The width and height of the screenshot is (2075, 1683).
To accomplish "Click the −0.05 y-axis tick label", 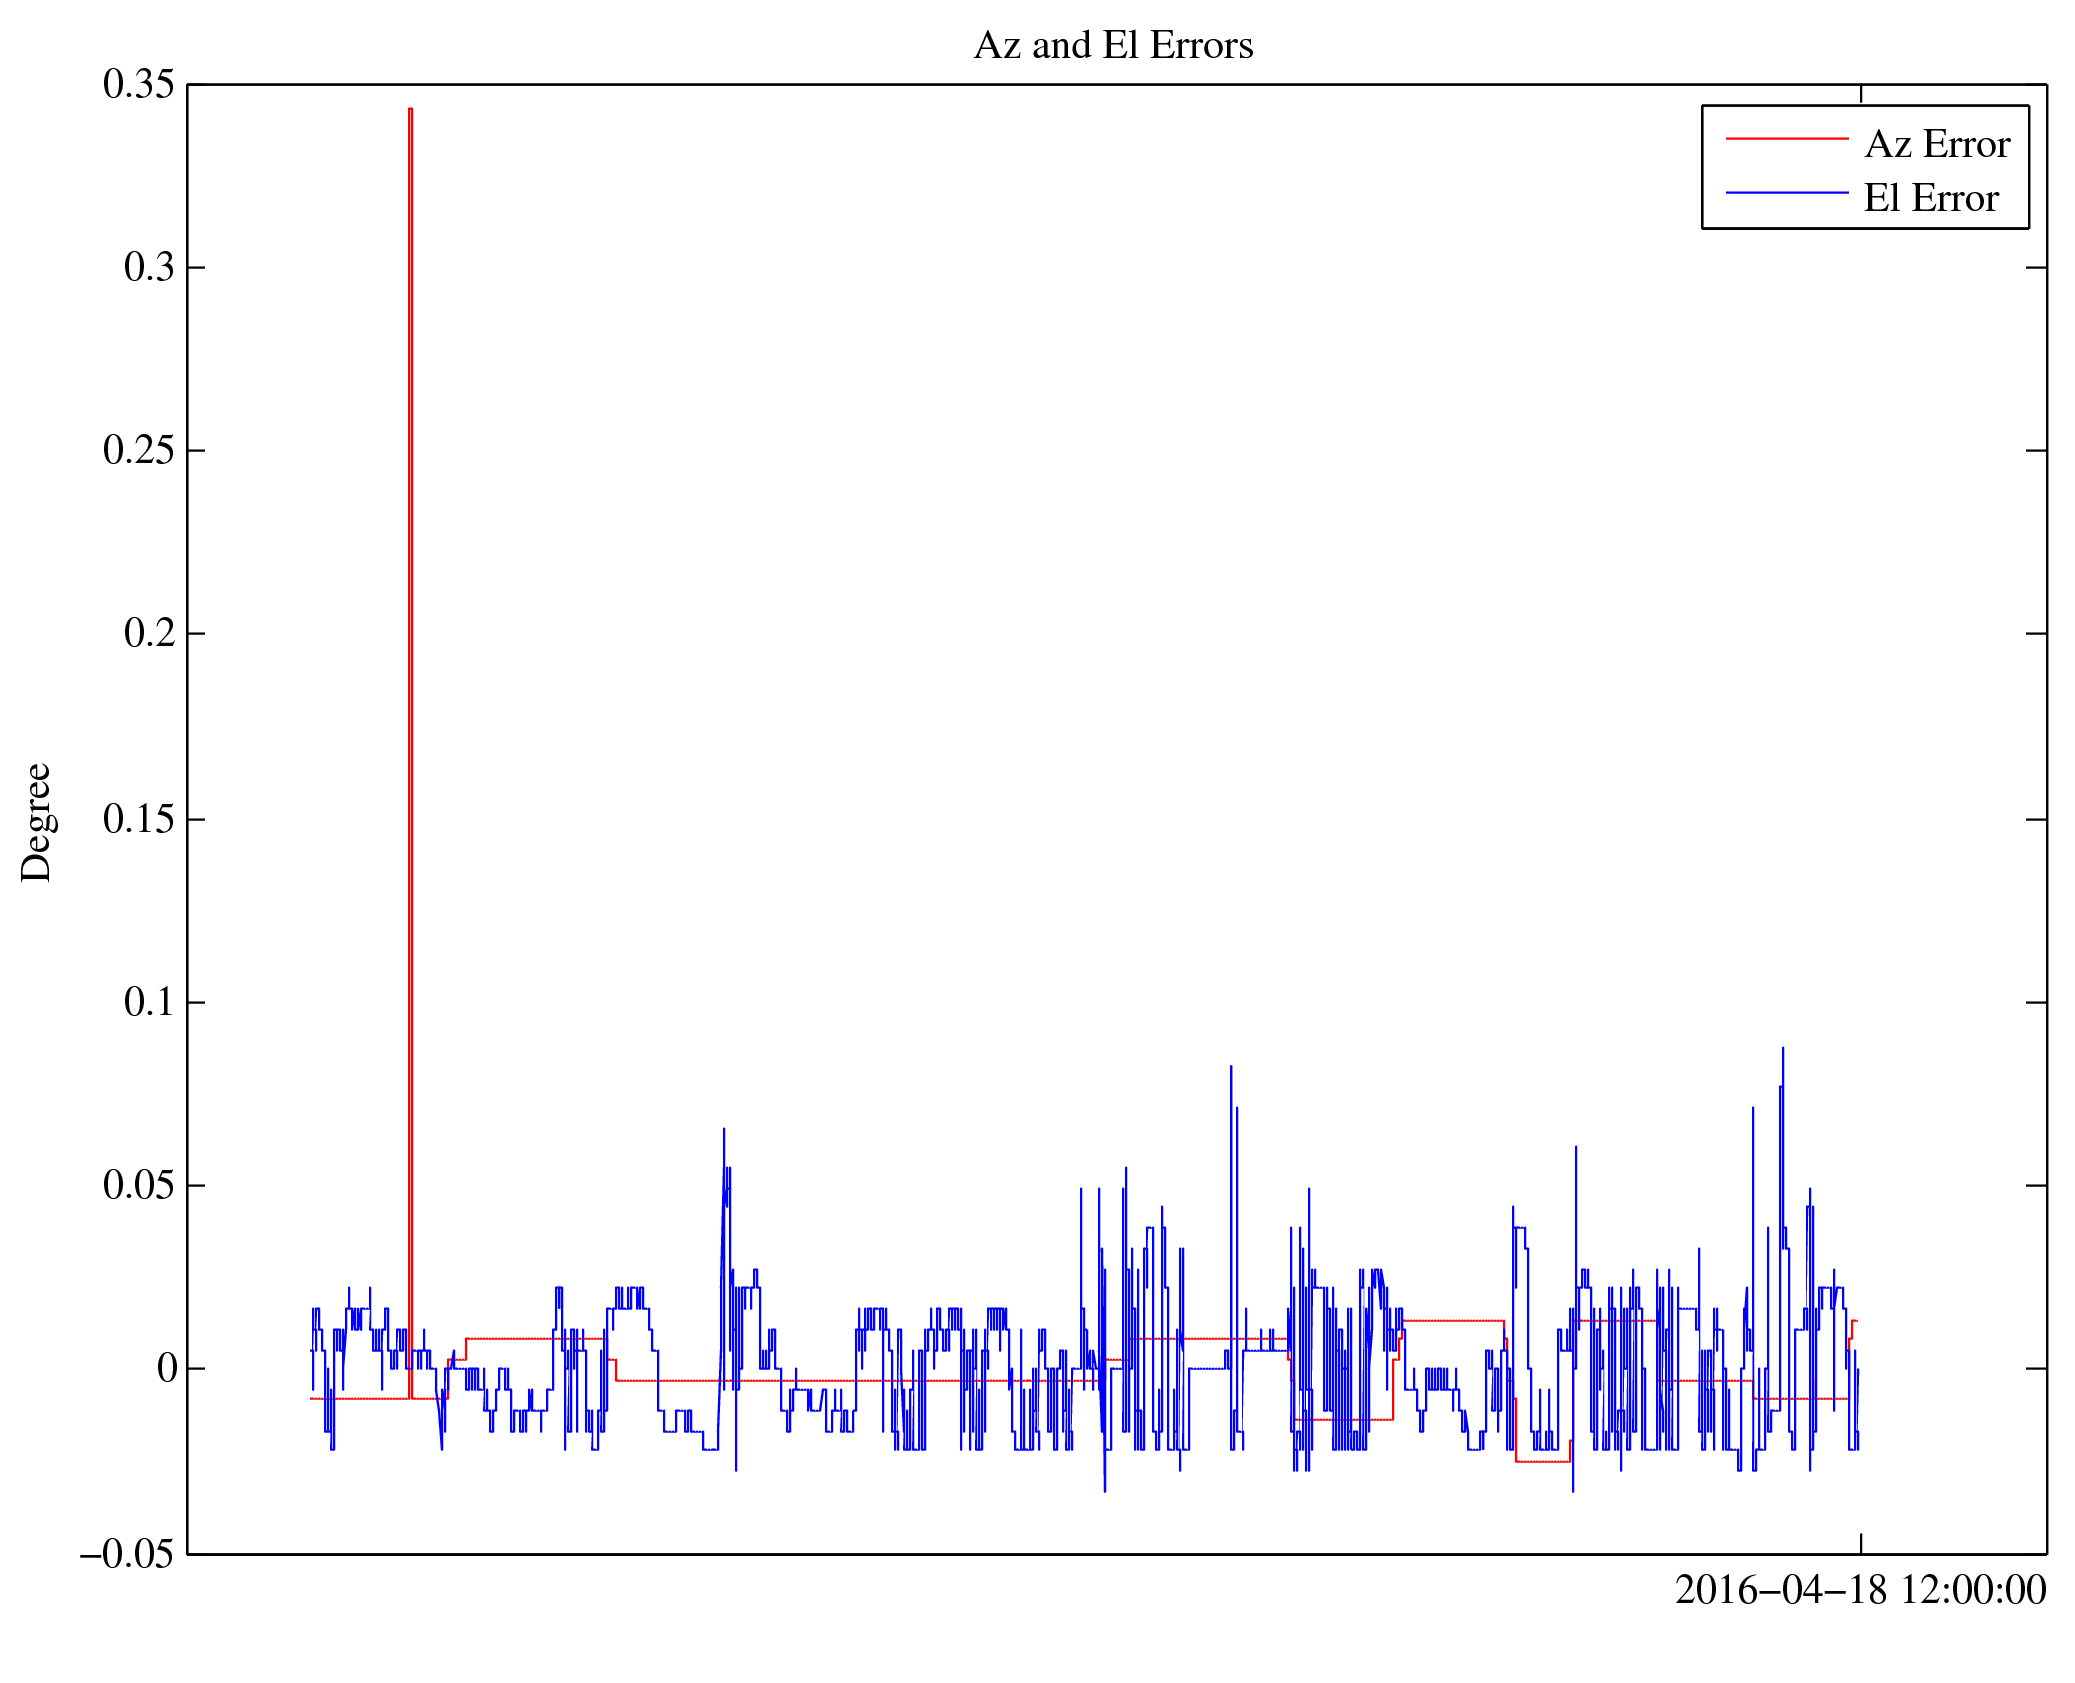I will click(x=127, y=1554).
